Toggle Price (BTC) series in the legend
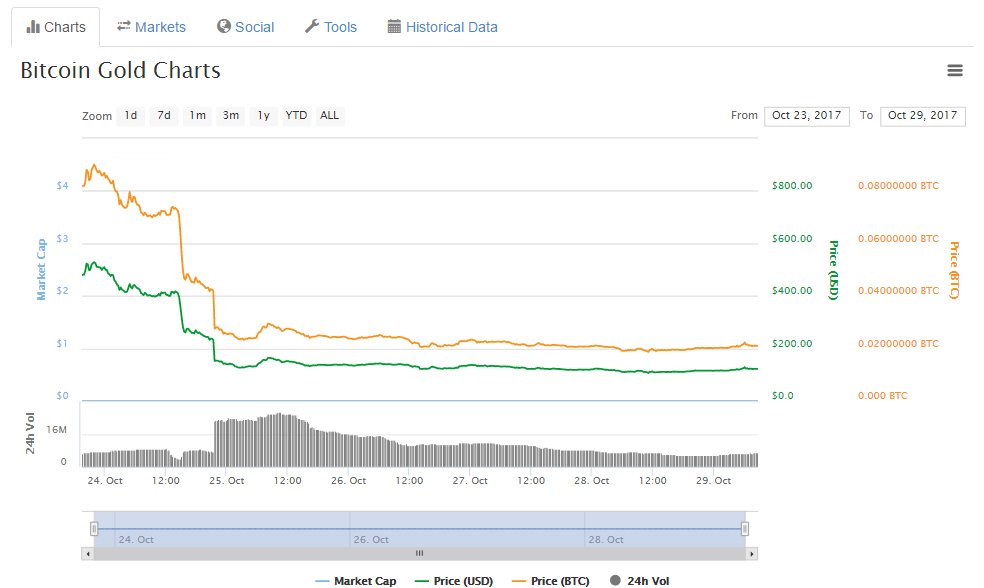 (551, 581)
